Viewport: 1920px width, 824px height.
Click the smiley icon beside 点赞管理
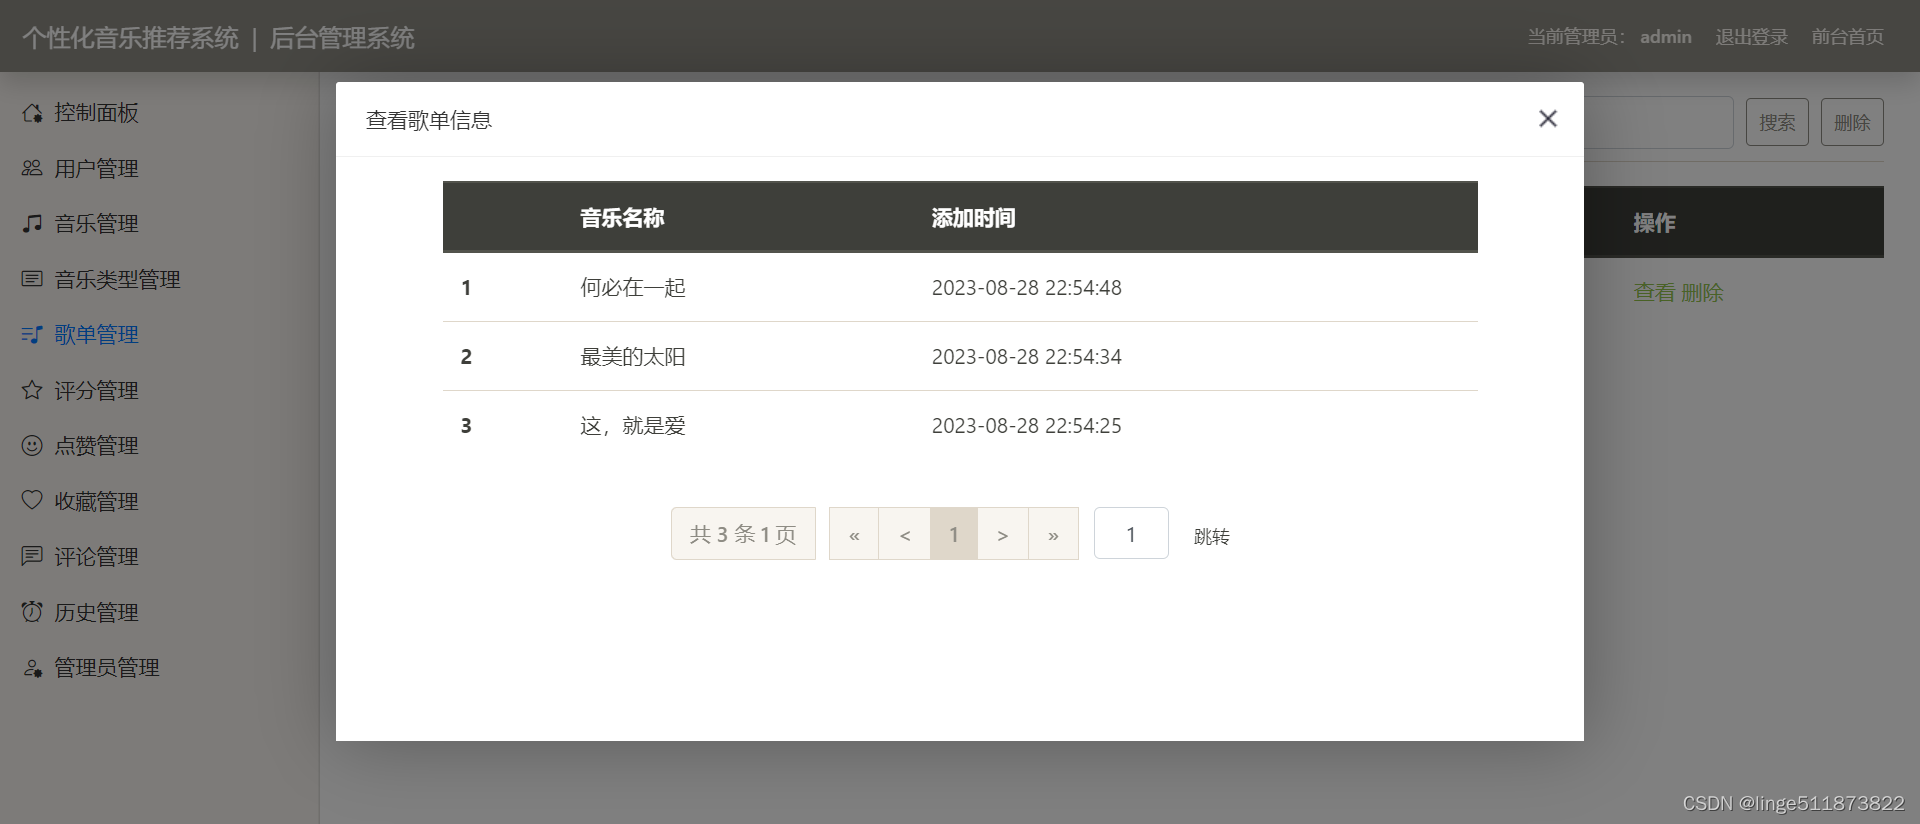click(32, 445)
